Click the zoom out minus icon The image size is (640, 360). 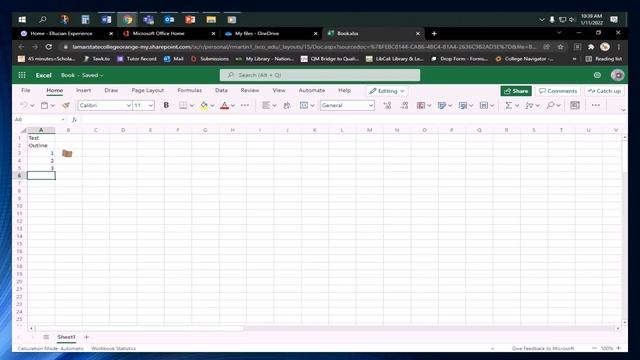pos(594,348)
